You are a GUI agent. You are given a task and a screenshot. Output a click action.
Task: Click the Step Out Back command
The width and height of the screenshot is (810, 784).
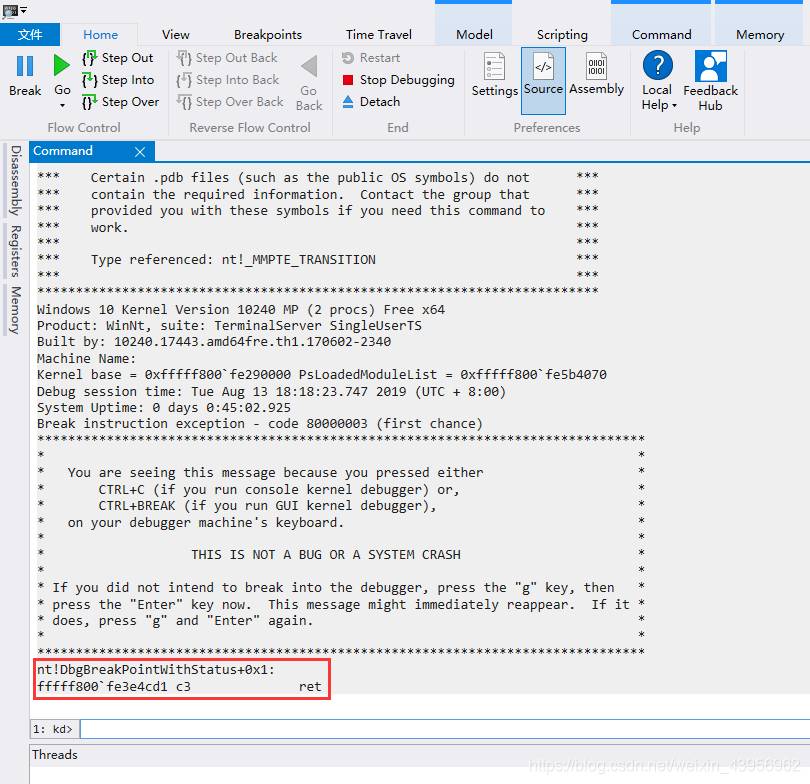(227, 58)
